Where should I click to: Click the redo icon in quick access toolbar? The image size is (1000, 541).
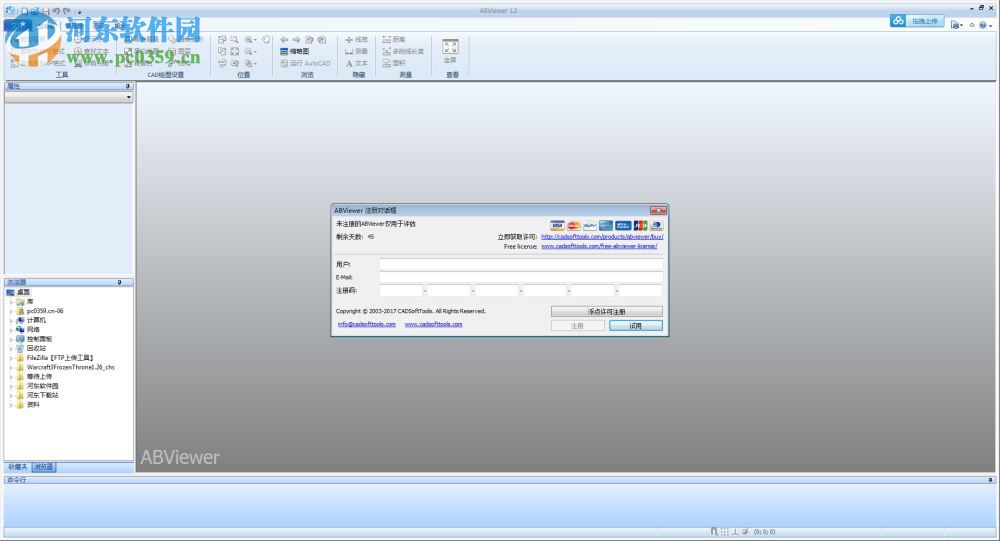click(x=67, y=11)
